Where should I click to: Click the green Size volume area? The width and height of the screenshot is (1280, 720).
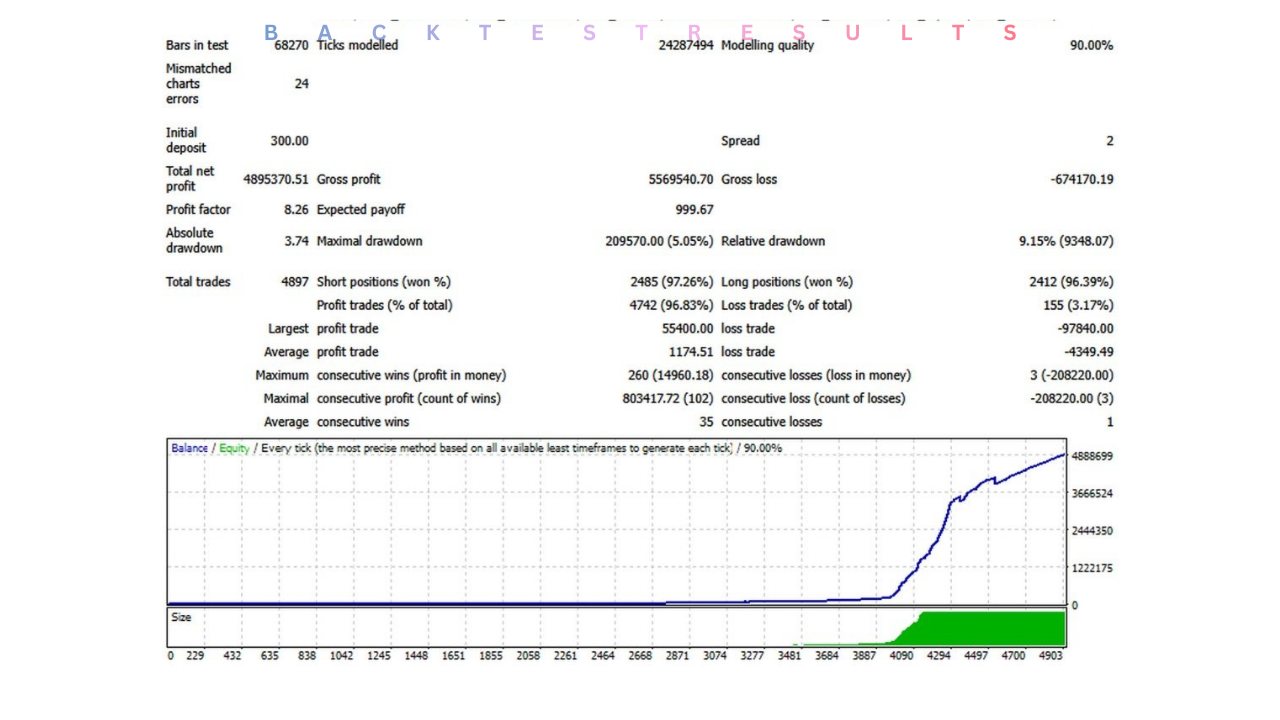coord(990,629)
